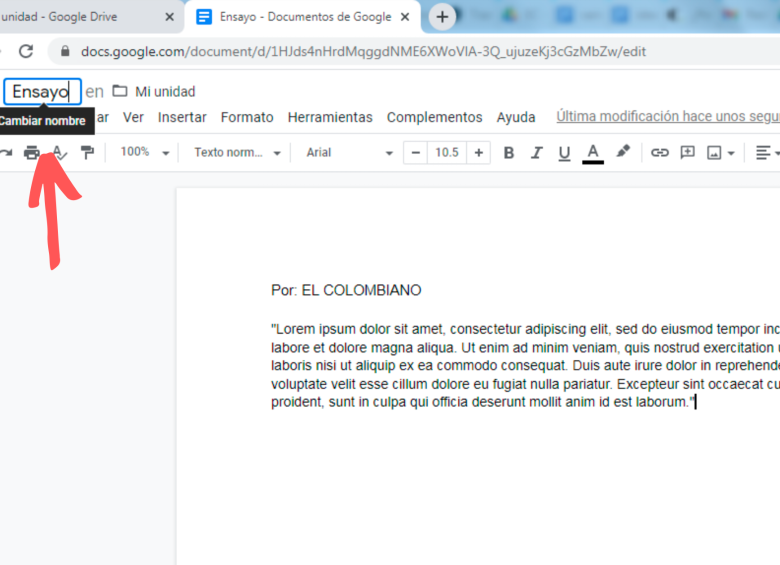780x565 pixels.
Task: Toggle italic formatting
Action: (x=537, y=152)
